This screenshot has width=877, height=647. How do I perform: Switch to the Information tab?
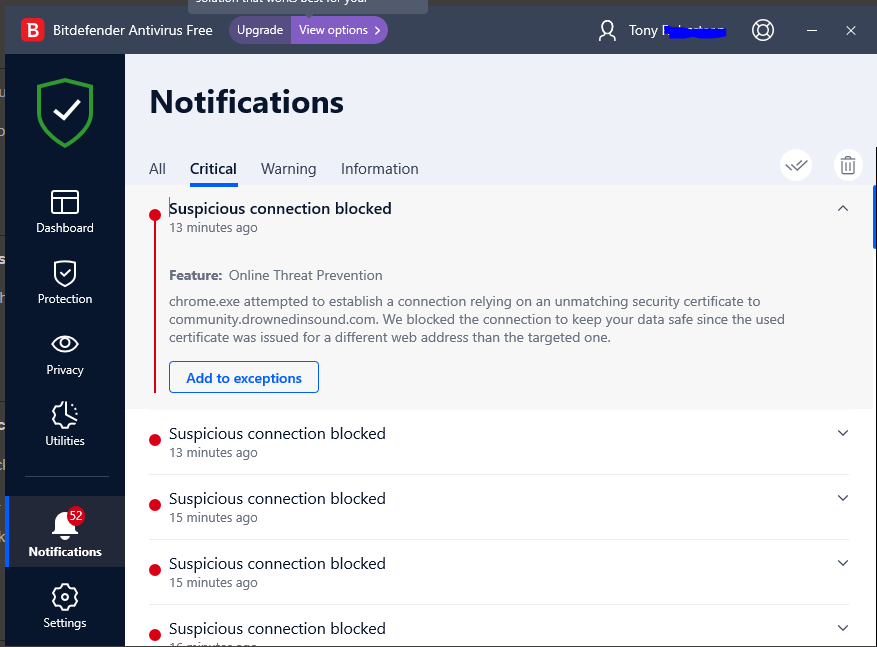380,169
